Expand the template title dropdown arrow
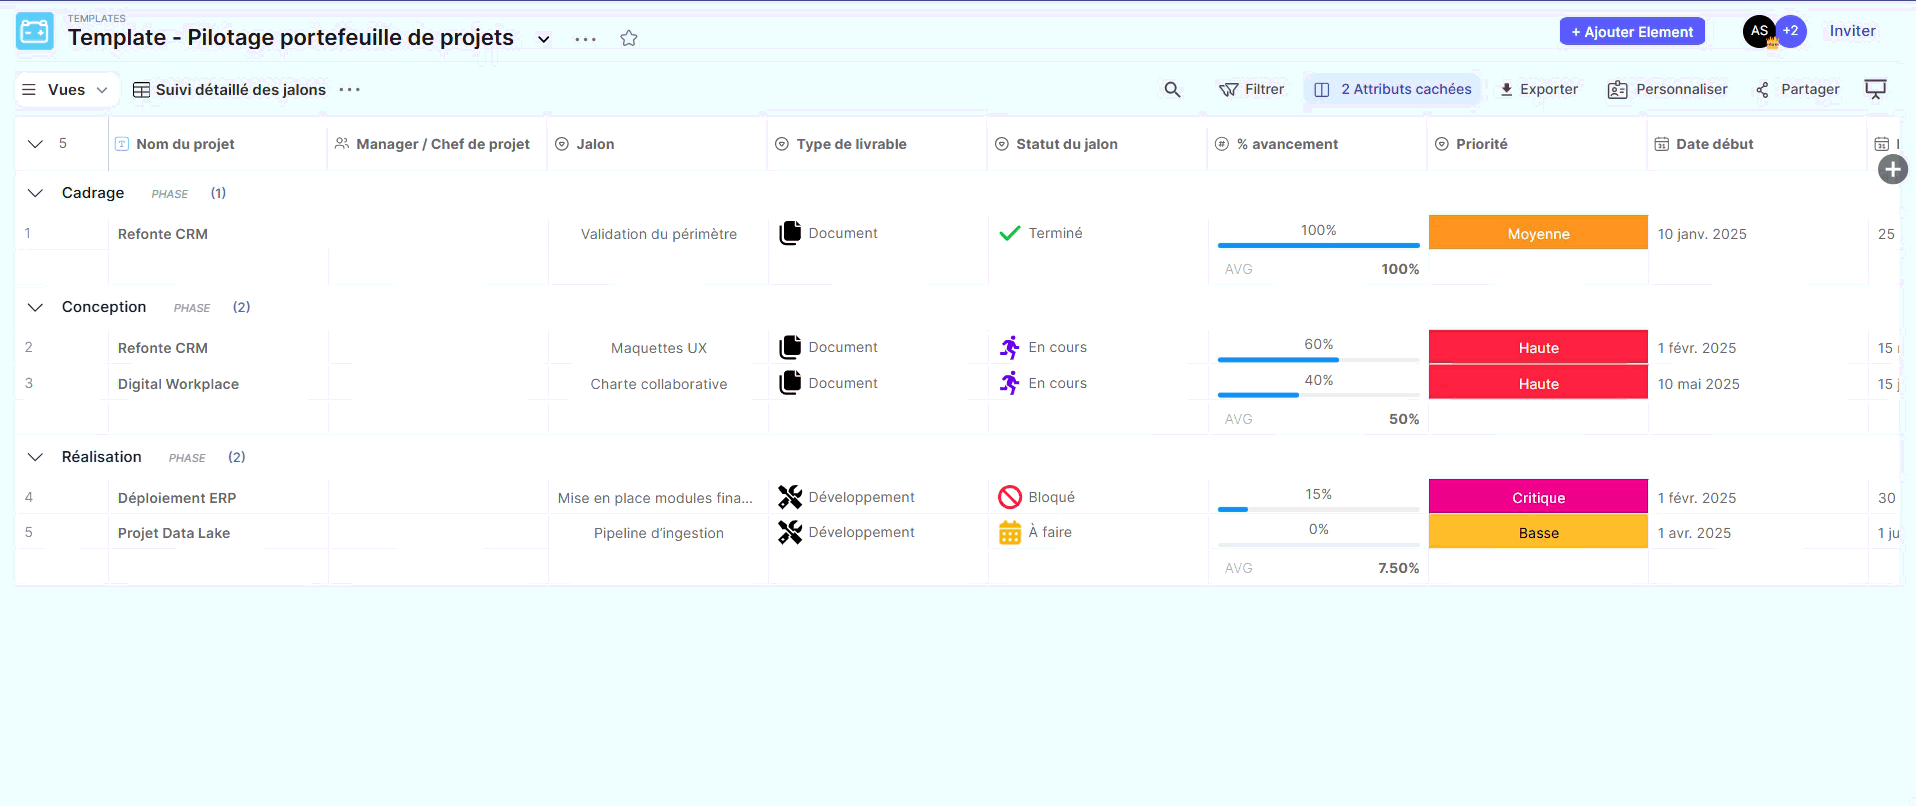The height and width of the screenshot is (806, 1916). tap(543, 39)
